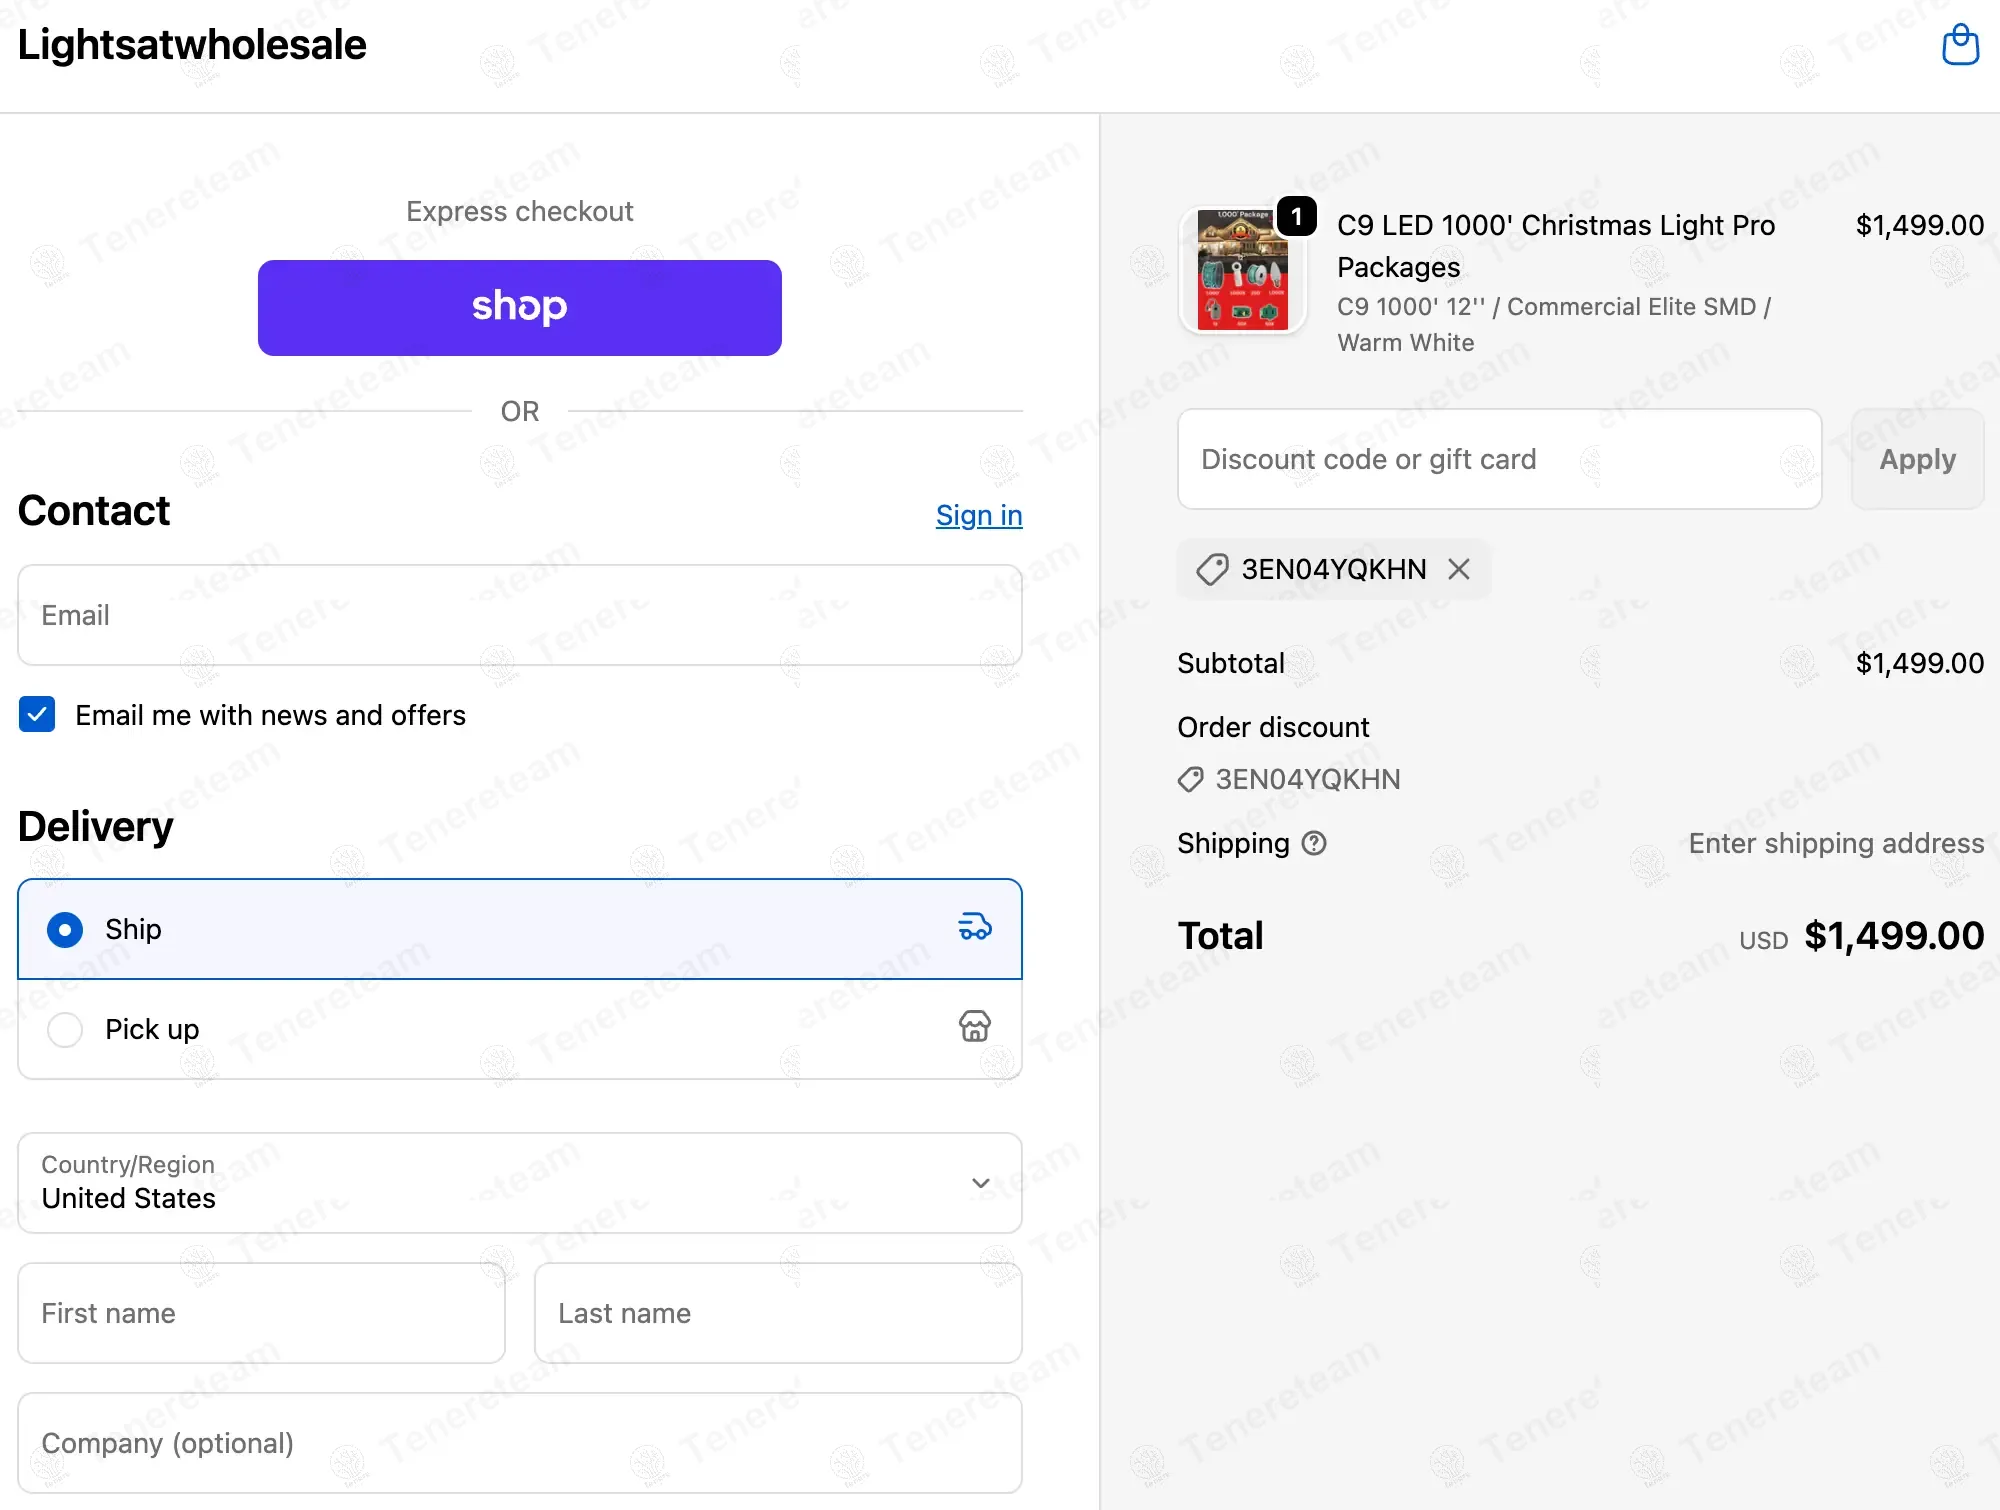Image resolution: width=2000 pixels, height=1510 pixels.
Task: Click the Email input field
Action: click(519, 615)
